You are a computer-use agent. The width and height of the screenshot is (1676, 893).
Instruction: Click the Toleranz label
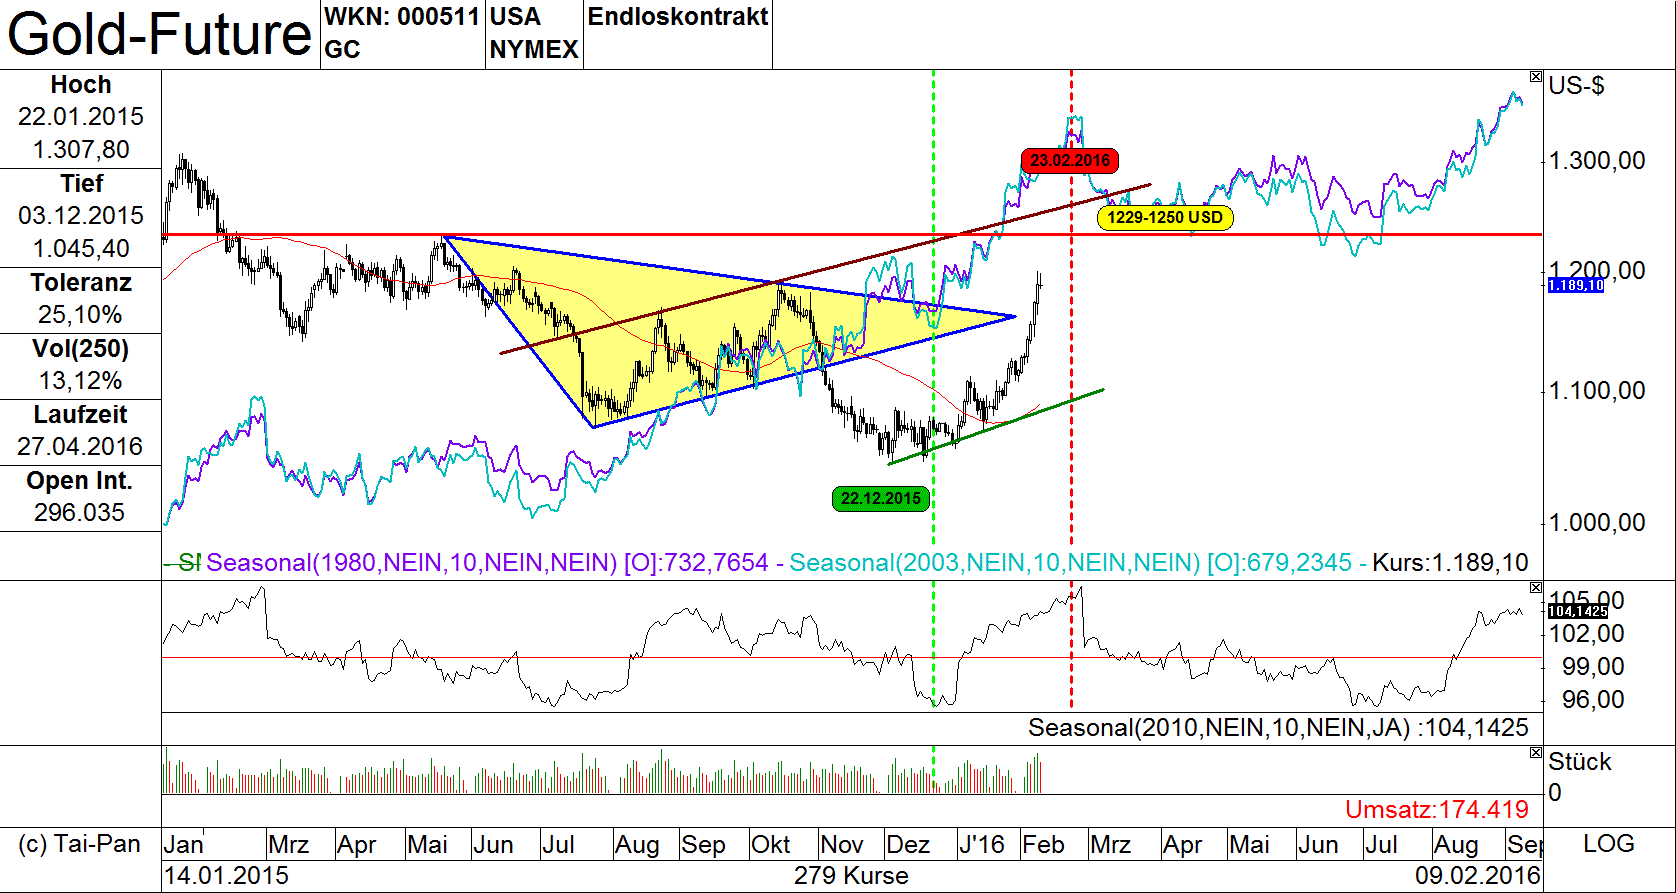(x=81, y=283)
